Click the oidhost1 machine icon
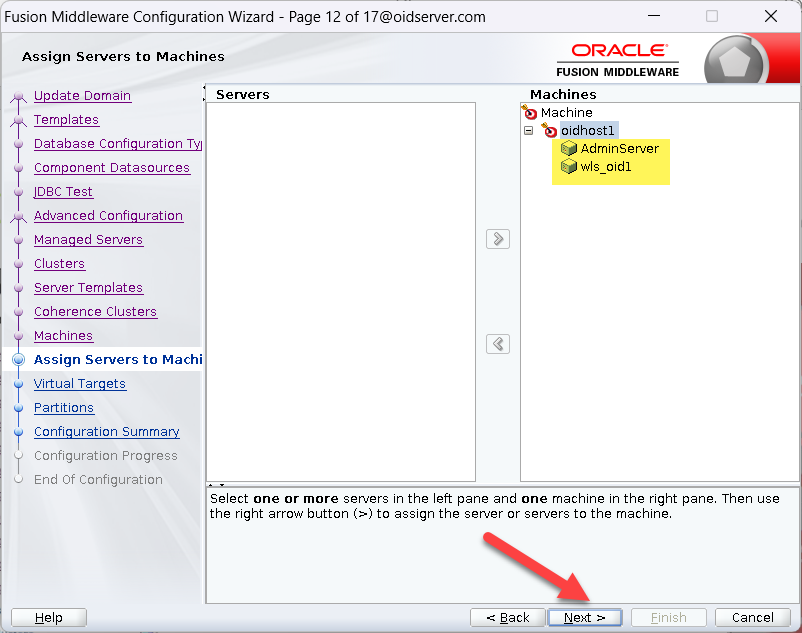The width and height of the screenshot is (802, 633). [549, 131]
